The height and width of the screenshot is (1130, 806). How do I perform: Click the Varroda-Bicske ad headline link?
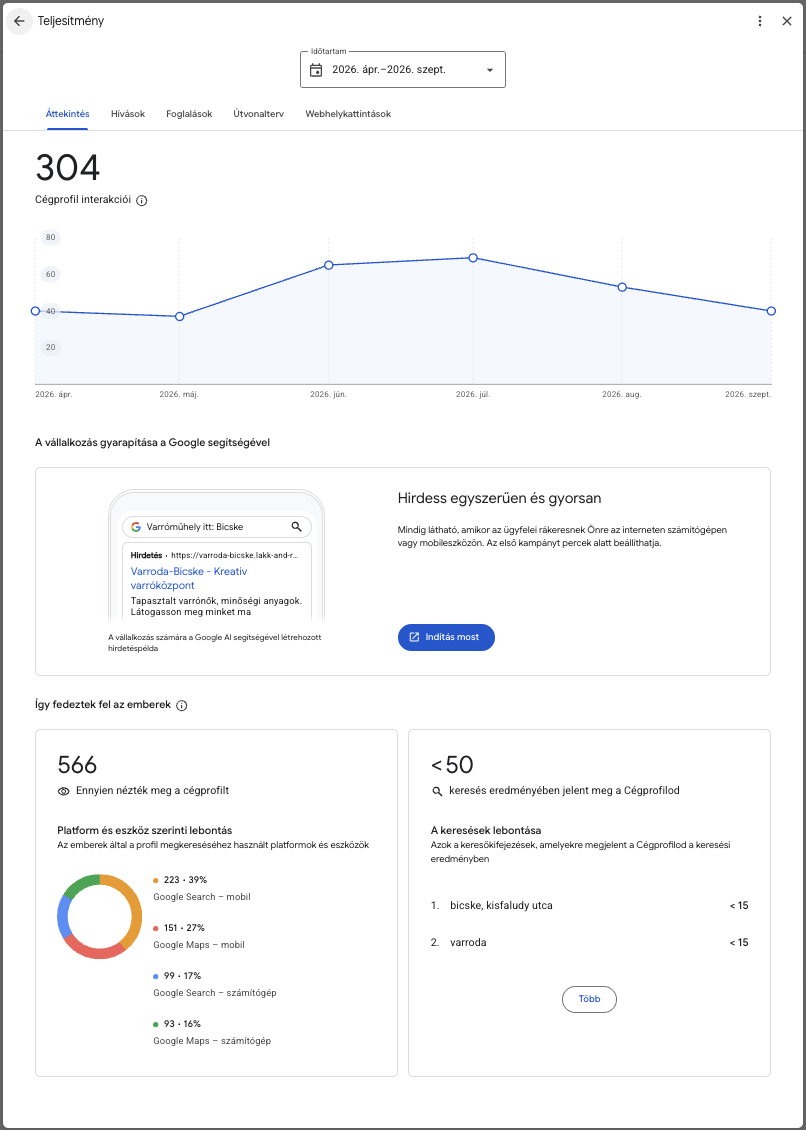point(189,578)
